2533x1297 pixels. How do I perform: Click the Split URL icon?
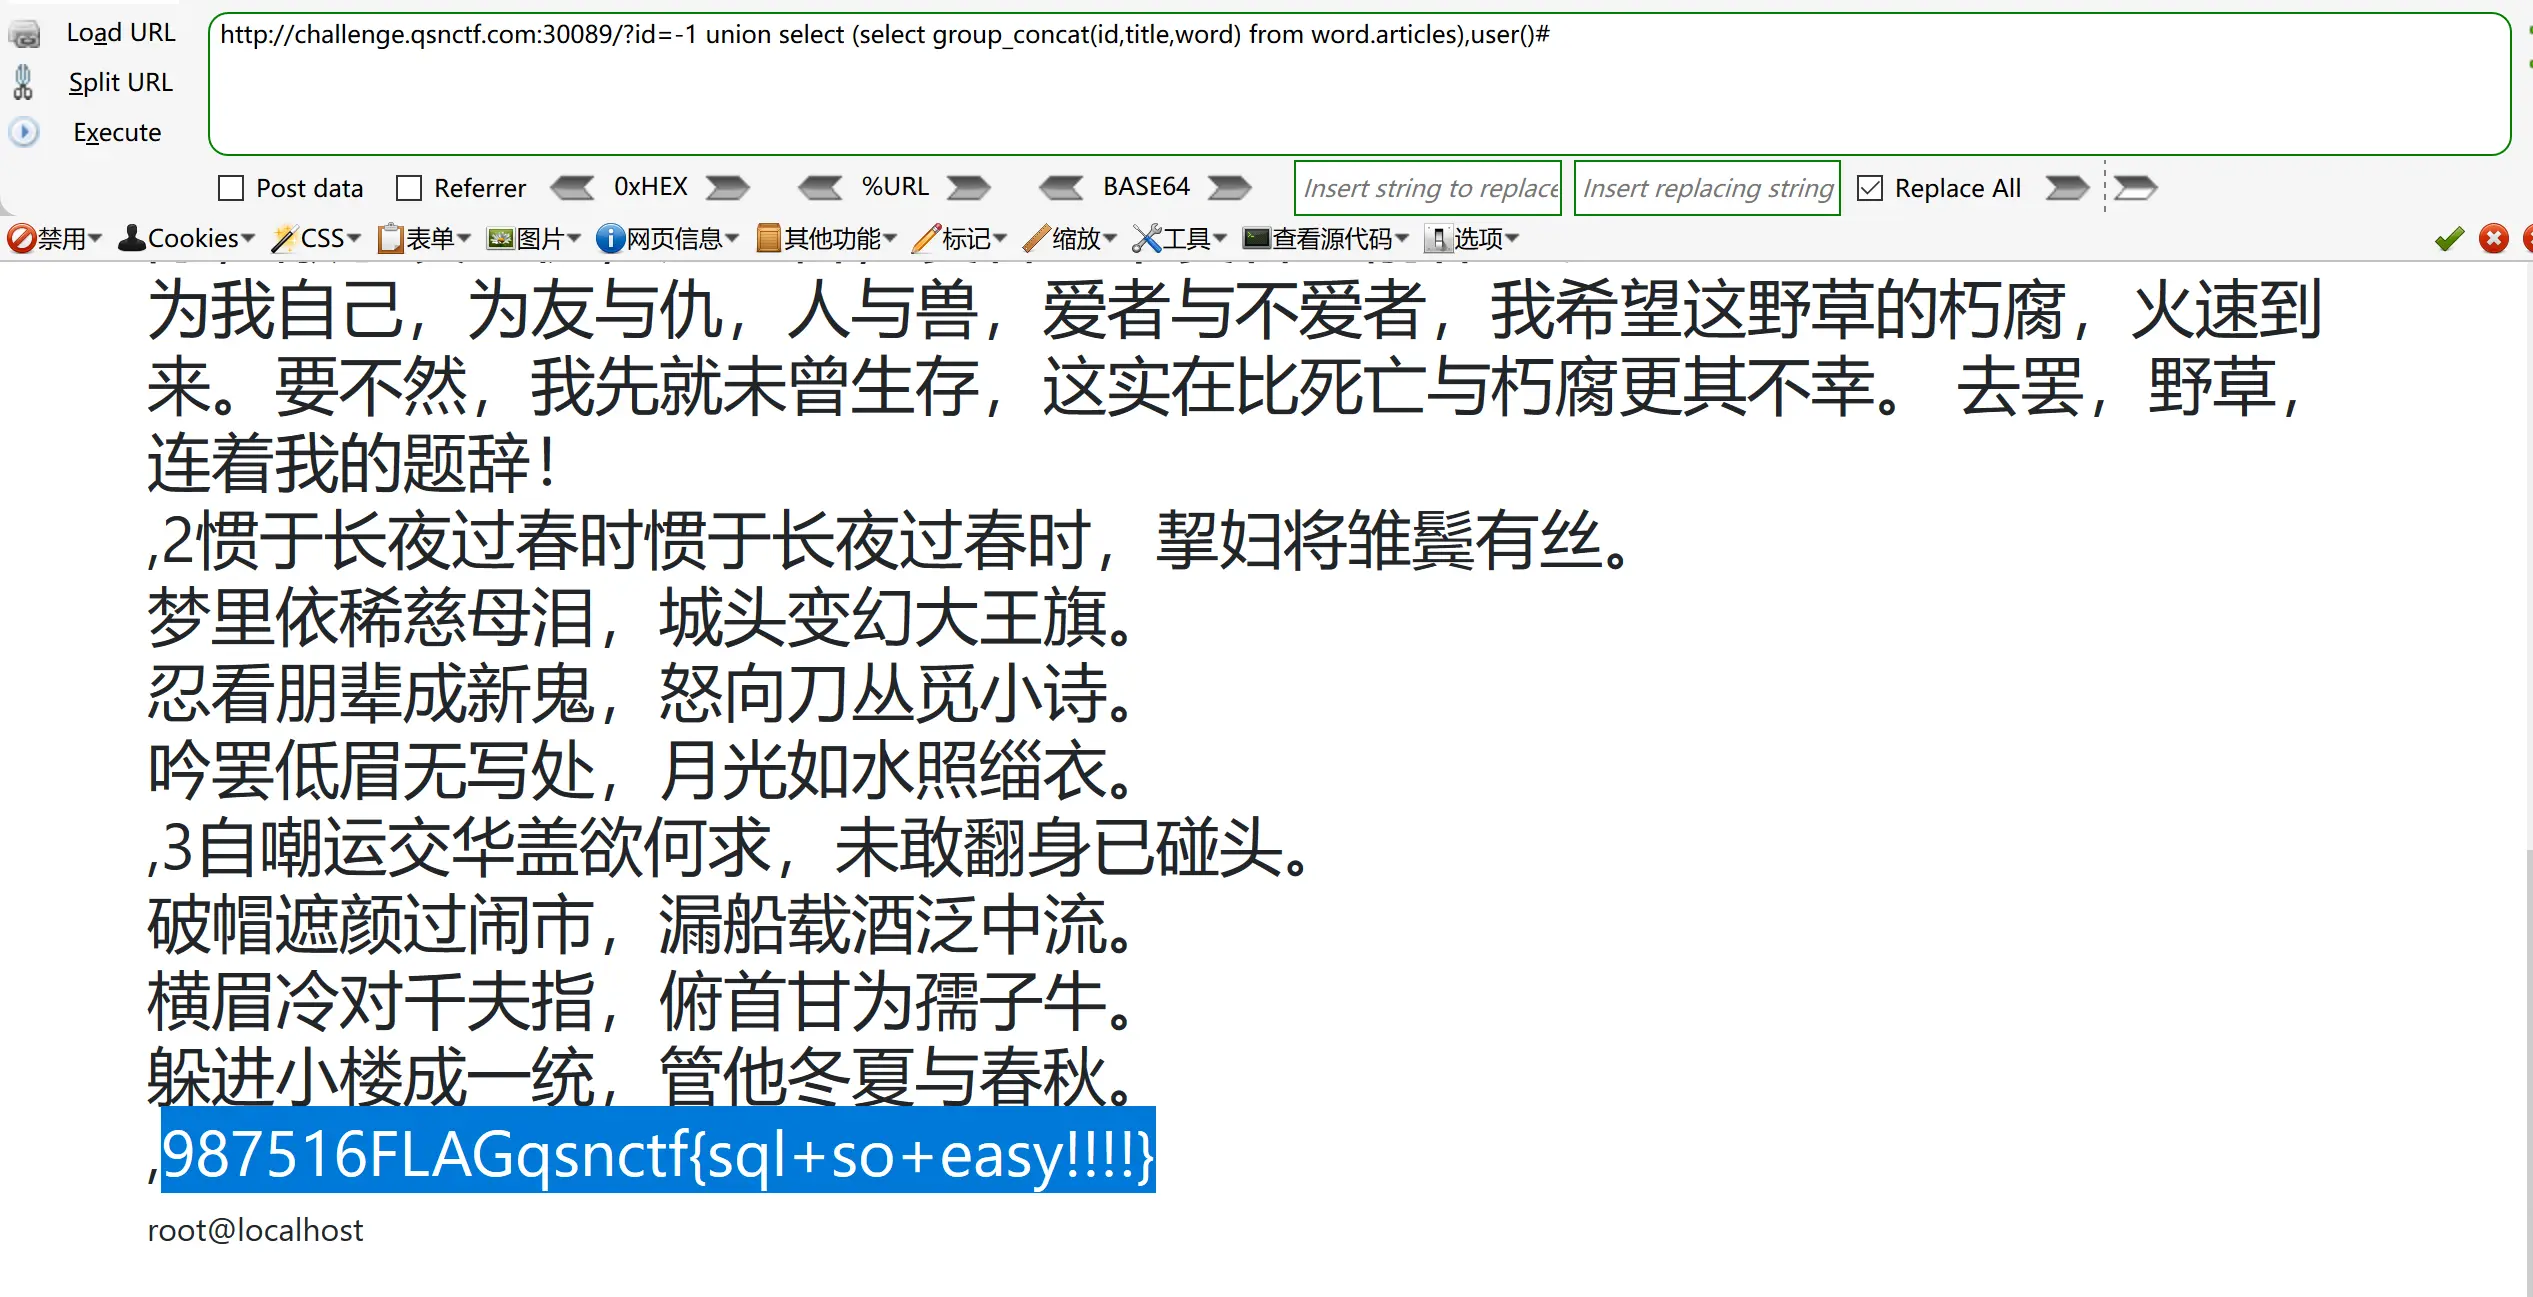pos(24,83)
